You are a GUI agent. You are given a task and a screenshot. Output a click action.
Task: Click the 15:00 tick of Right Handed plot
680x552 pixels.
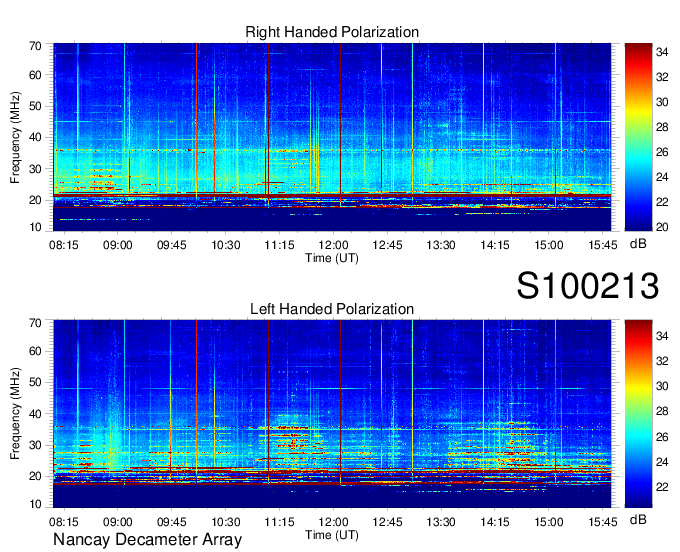click(x=549, y=245)
